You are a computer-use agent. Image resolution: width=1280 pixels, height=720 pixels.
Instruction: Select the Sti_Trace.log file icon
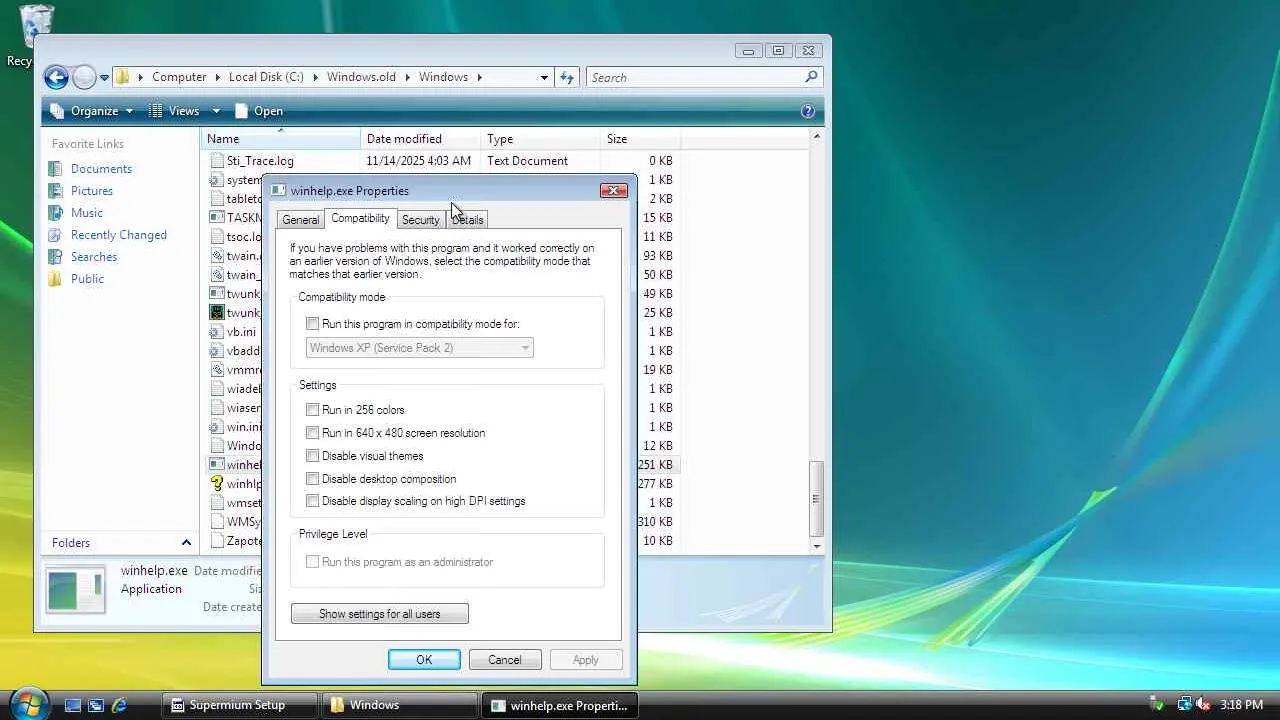(217, 161)
